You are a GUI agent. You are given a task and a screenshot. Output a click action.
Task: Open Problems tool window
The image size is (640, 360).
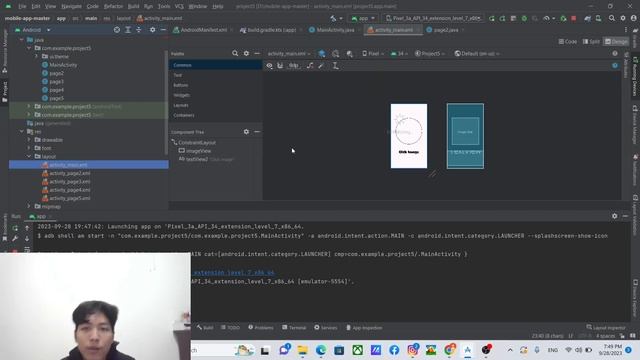[x=261, y=328]
